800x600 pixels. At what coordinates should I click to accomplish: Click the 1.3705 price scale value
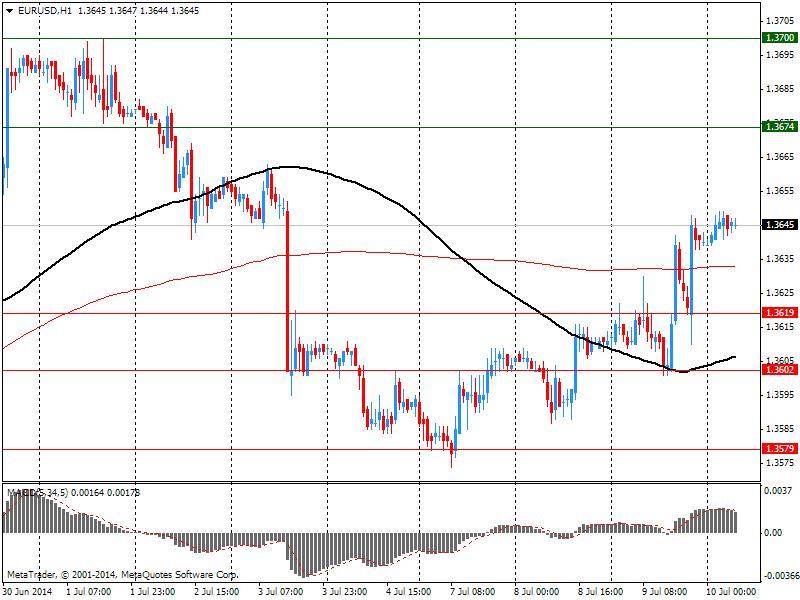click(780, 20)
